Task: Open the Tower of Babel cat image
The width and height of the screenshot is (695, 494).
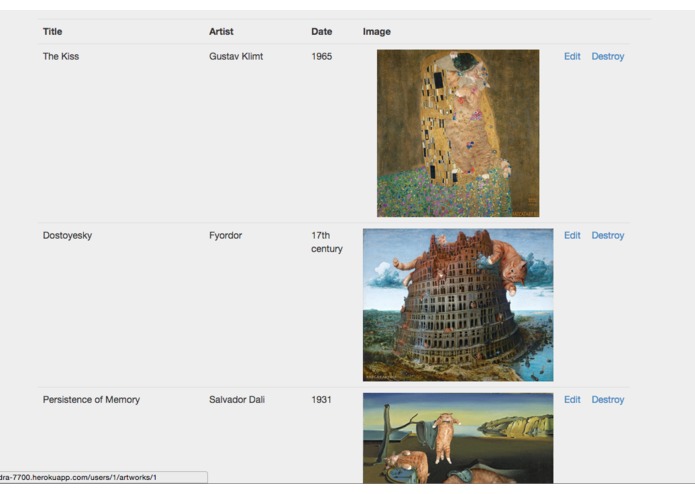Action: click(458, 305)
